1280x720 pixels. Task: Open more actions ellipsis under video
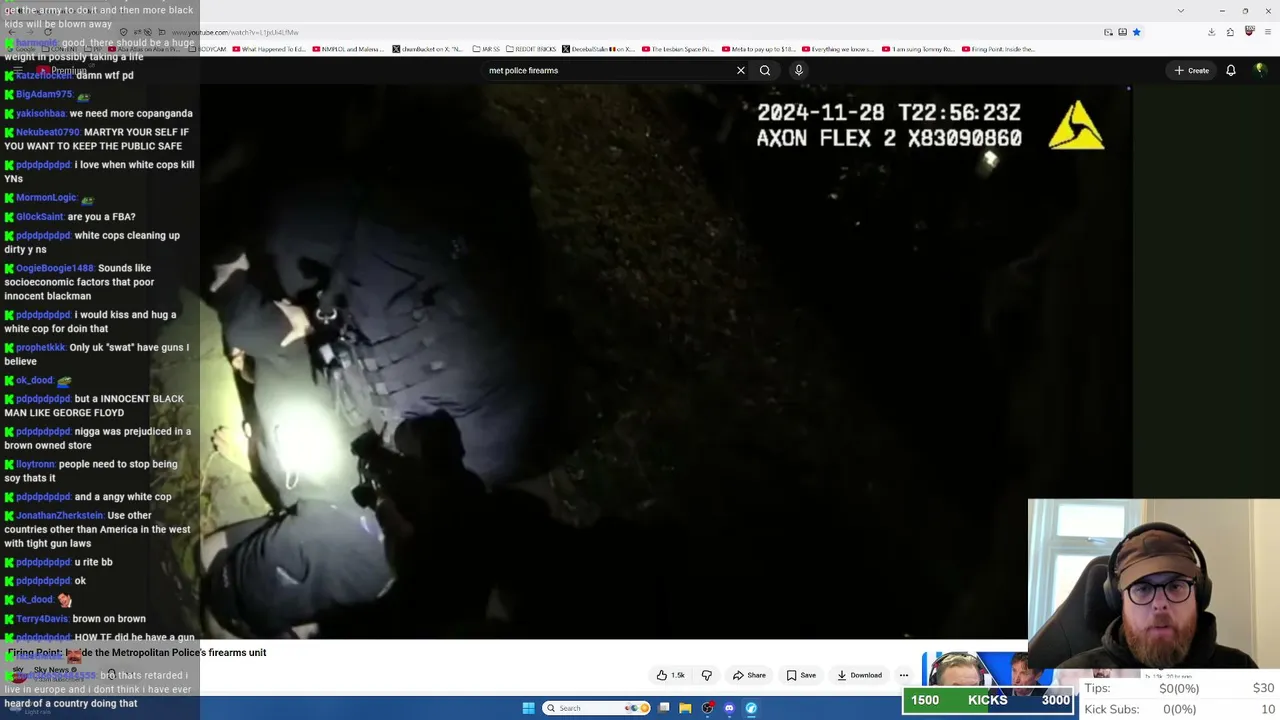(904, 675)
